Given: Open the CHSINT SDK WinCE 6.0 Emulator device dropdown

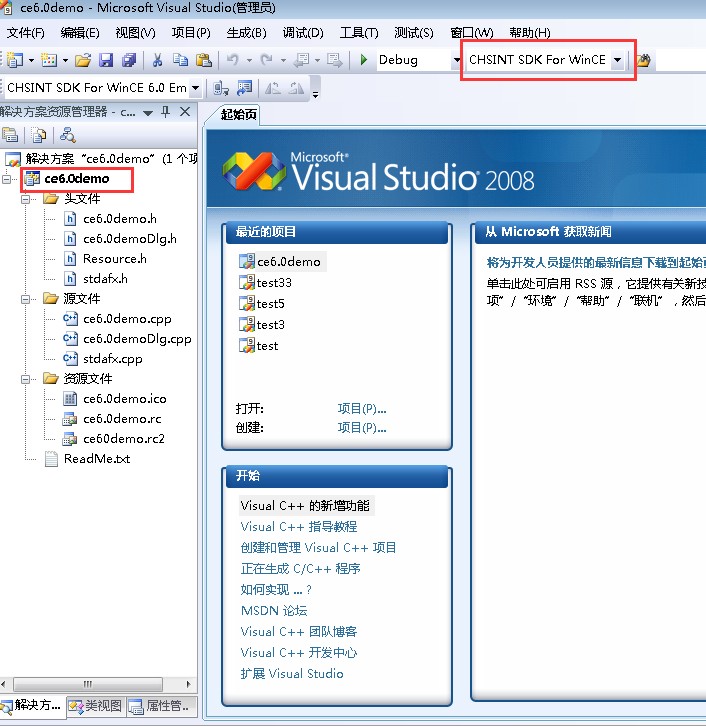Looking at the screenshot, I should point(195,88).
